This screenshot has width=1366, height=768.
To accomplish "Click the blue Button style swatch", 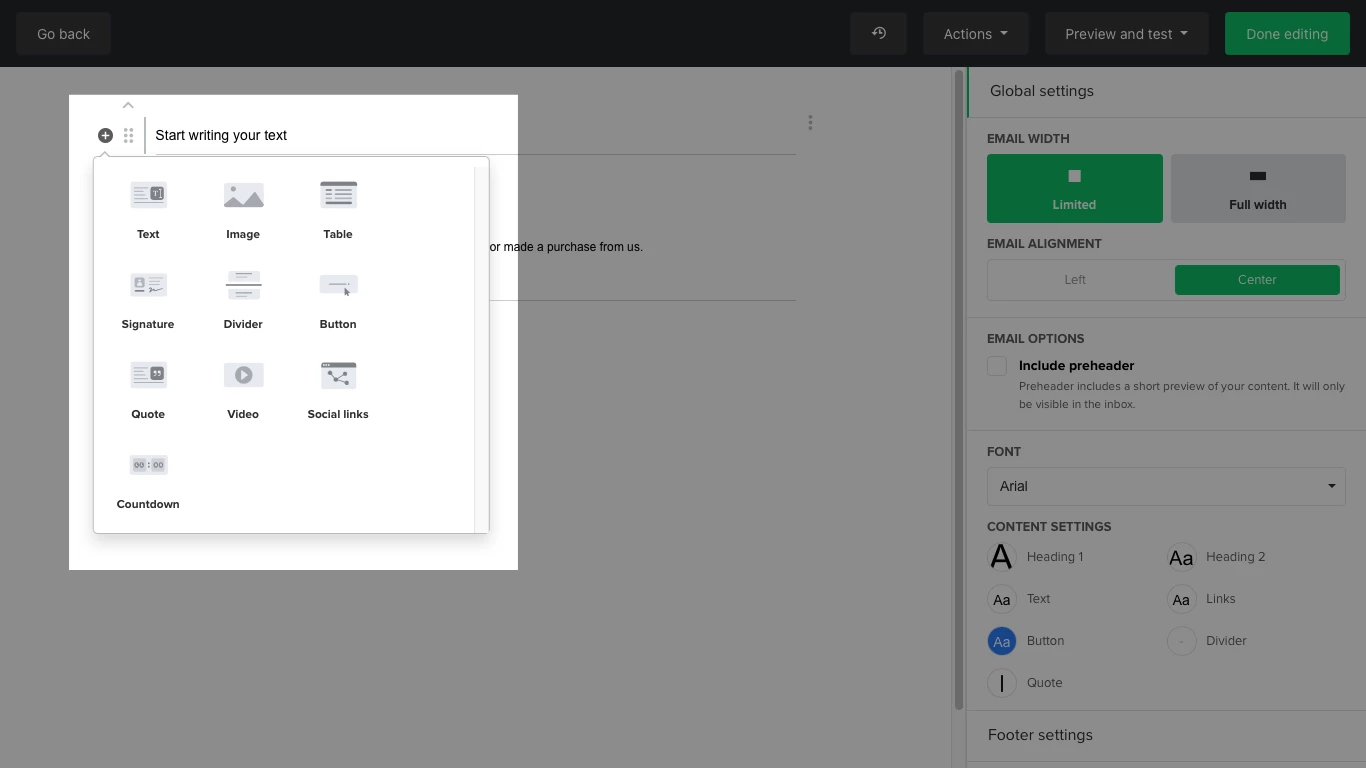I will (1002, 641).
